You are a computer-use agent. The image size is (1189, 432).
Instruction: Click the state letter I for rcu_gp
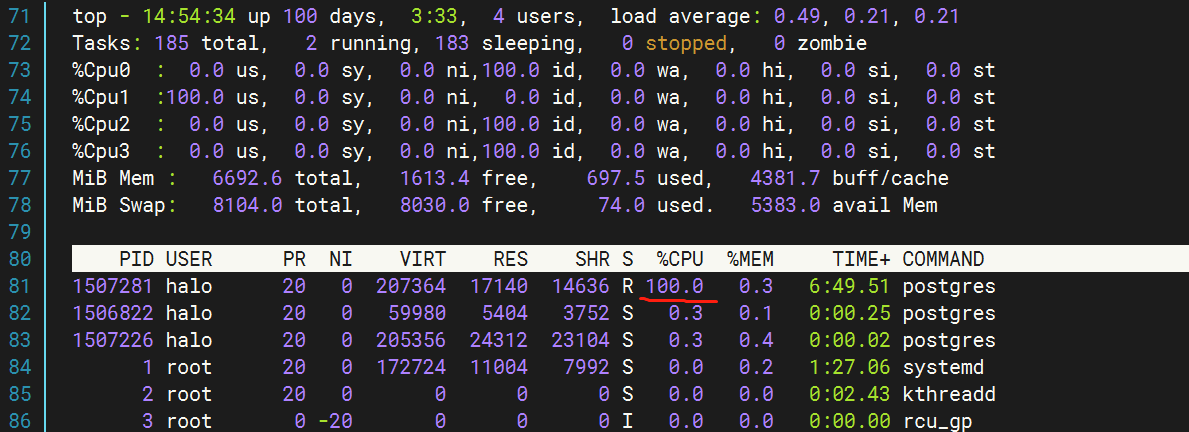click(627, 422)
